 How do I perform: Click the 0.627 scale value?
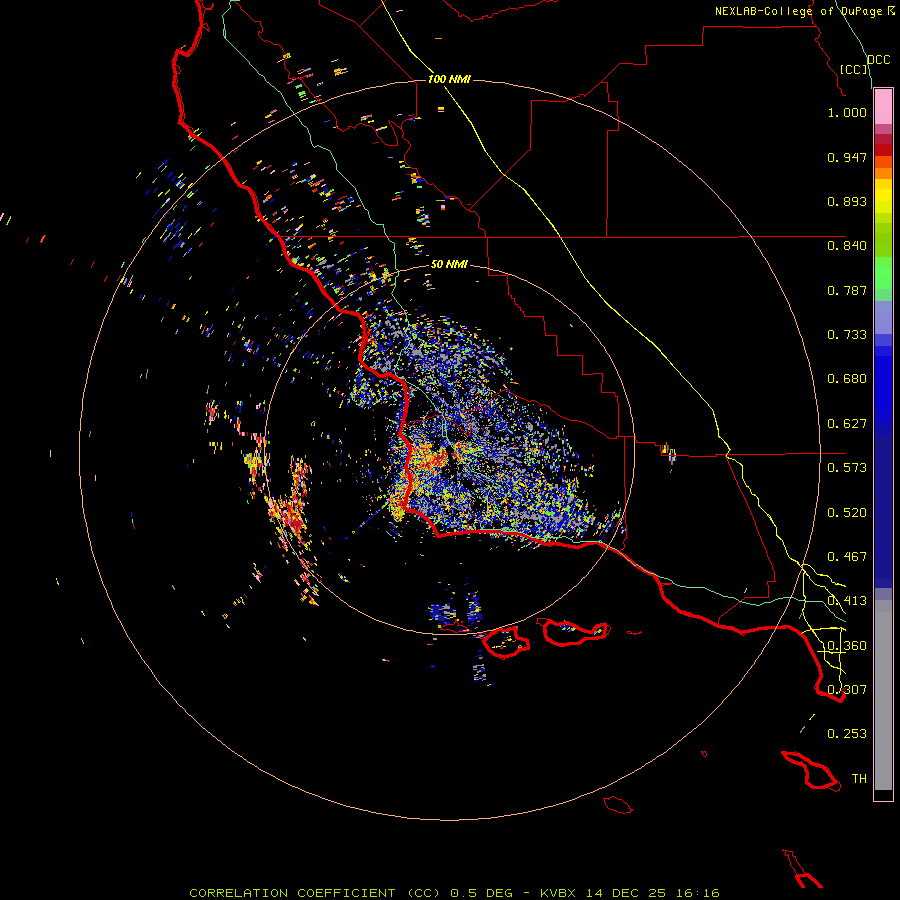(847, 424)
